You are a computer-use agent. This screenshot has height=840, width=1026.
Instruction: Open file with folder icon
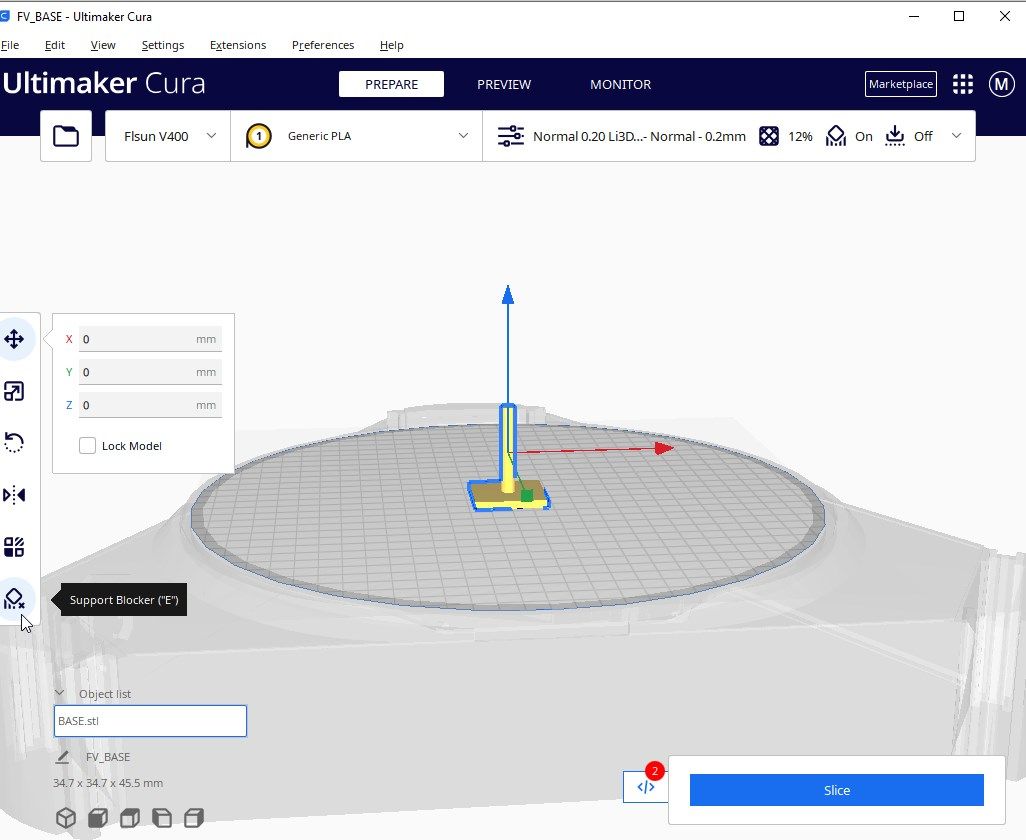[x=66, y=136]
